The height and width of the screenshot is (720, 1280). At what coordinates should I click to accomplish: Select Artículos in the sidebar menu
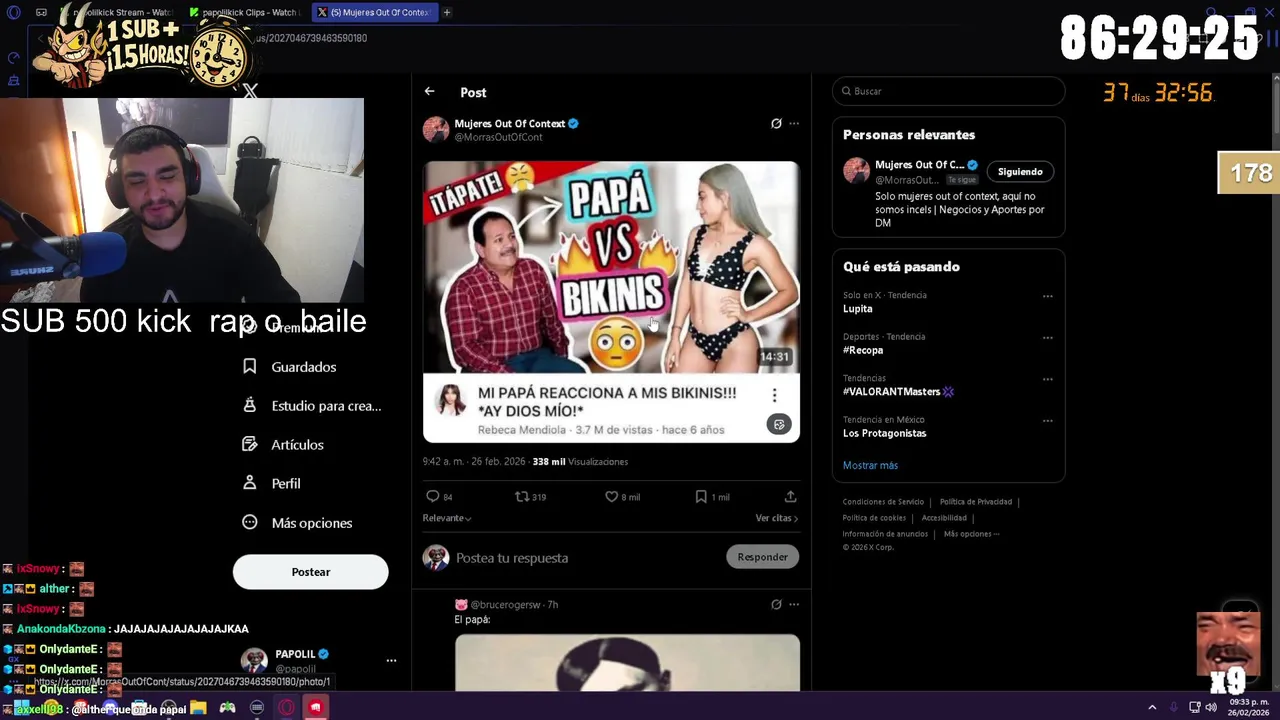pos(297,445)
